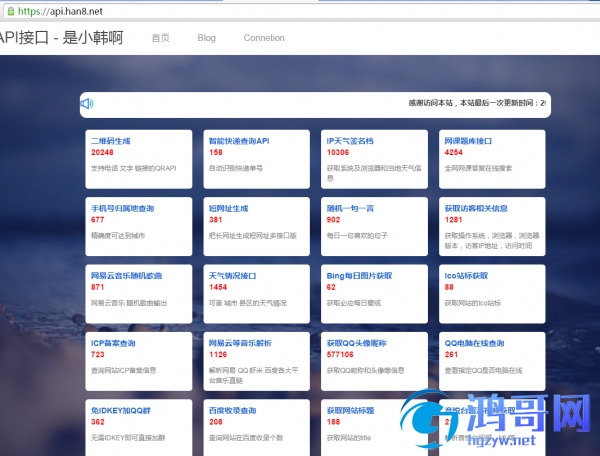The height and width of the screenshot is (456, 600).
Task: Open the 首页 navigation item
Action: [160, 38]
